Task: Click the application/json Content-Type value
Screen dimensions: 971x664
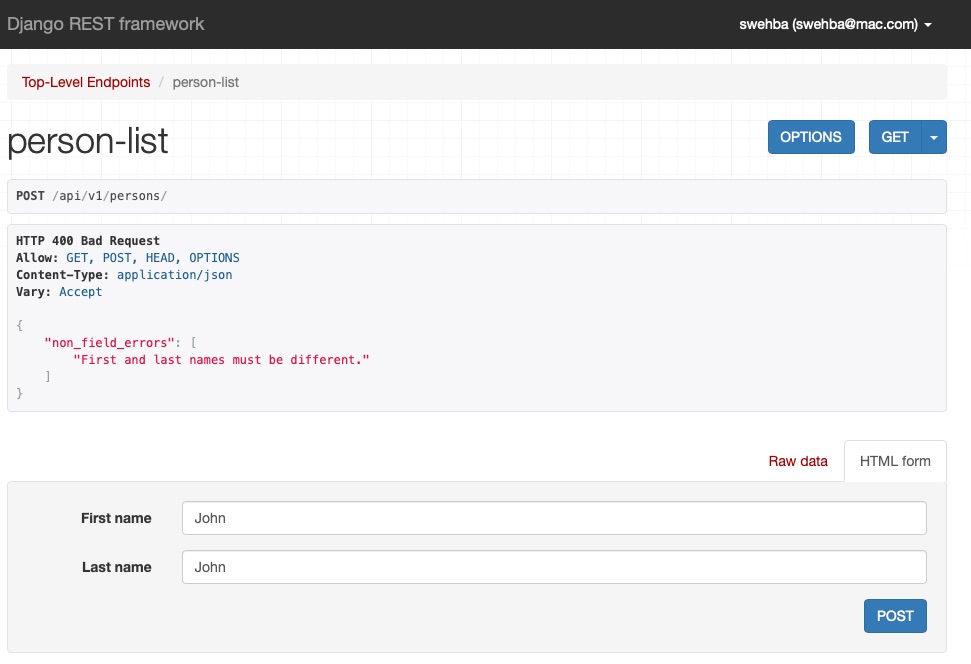Action: pos(174,274)
